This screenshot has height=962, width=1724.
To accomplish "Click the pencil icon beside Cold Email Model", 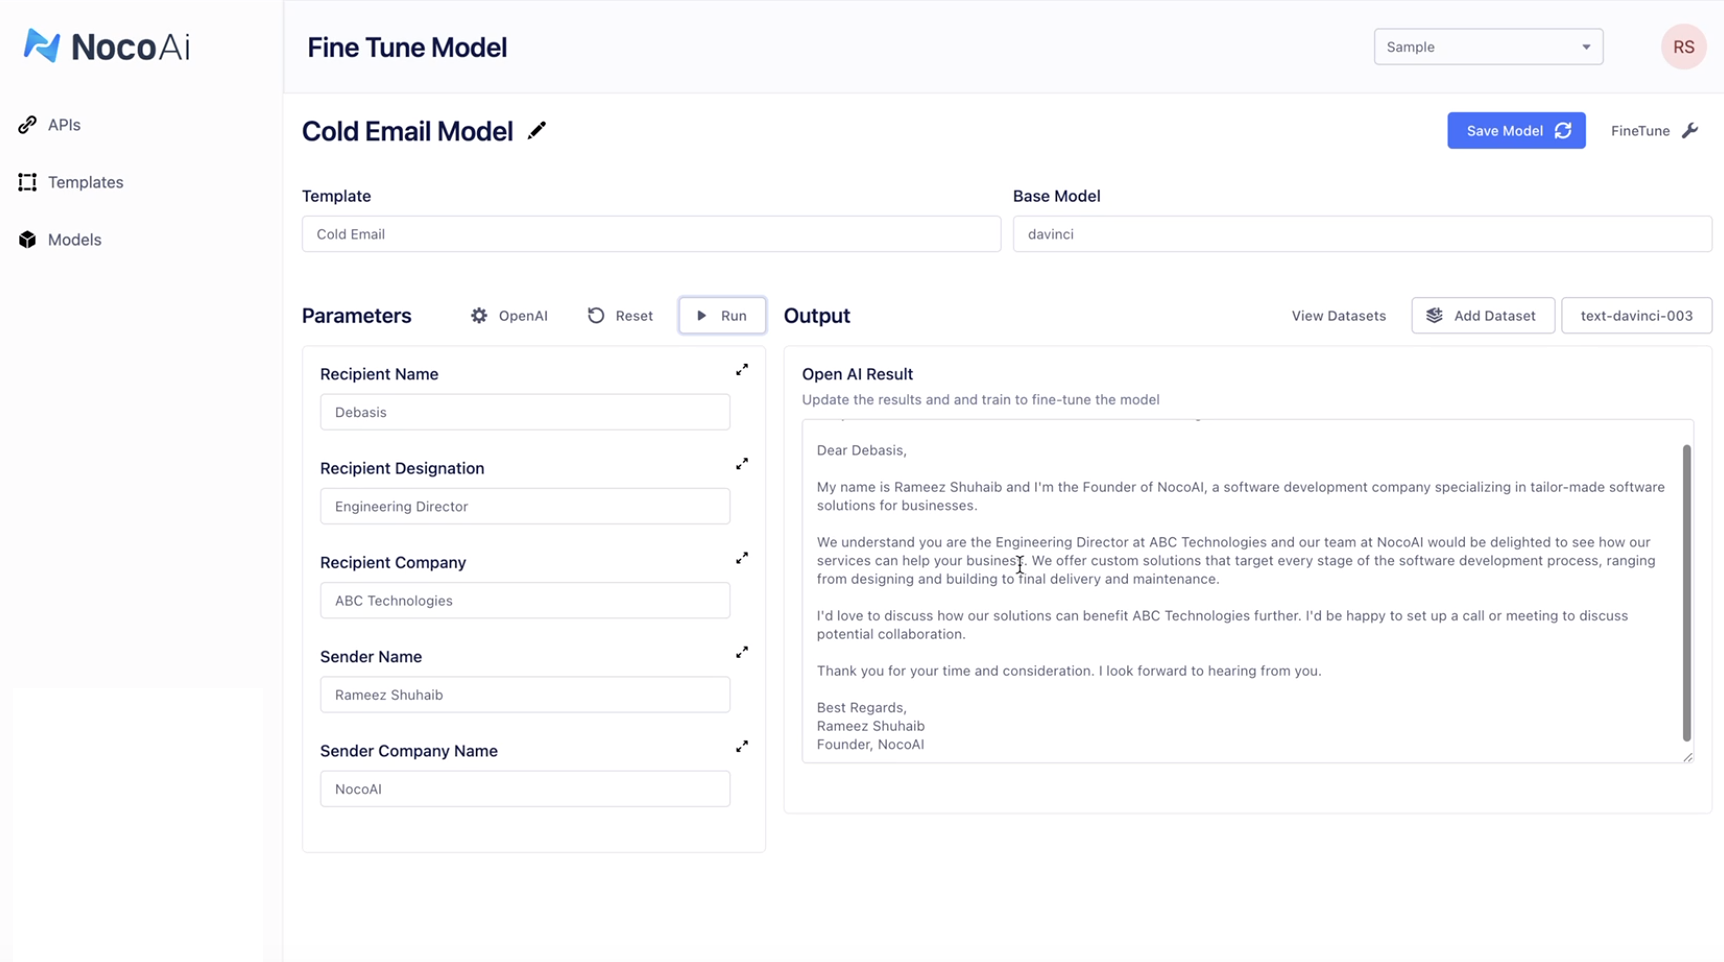I will point(537,131).
